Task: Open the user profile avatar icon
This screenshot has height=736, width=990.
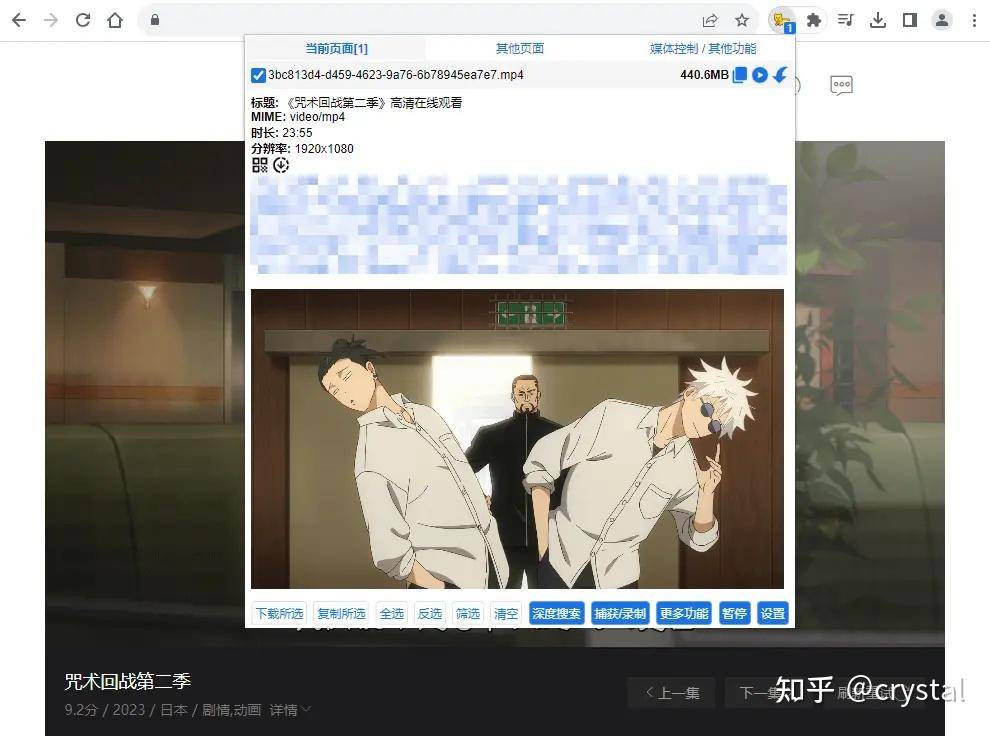Action: click(x=941, y=20)
